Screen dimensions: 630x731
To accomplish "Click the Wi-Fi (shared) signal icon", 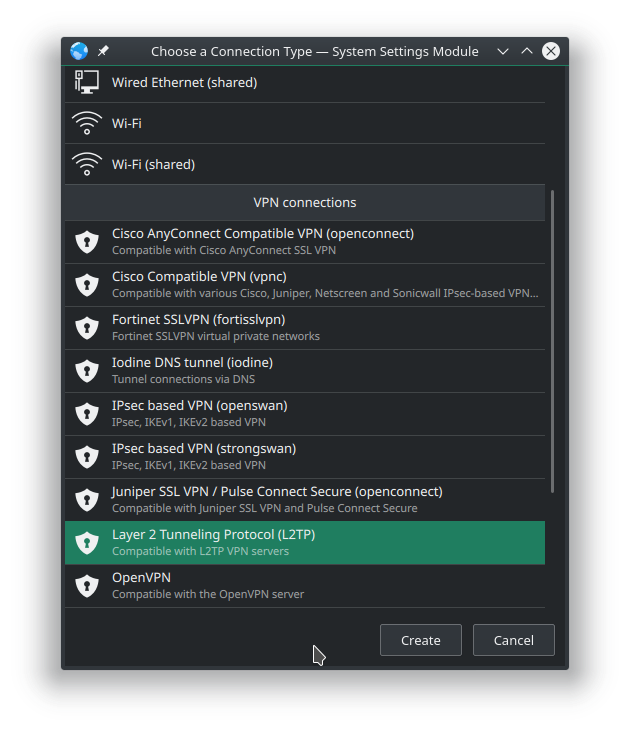I will coord(87,164).
